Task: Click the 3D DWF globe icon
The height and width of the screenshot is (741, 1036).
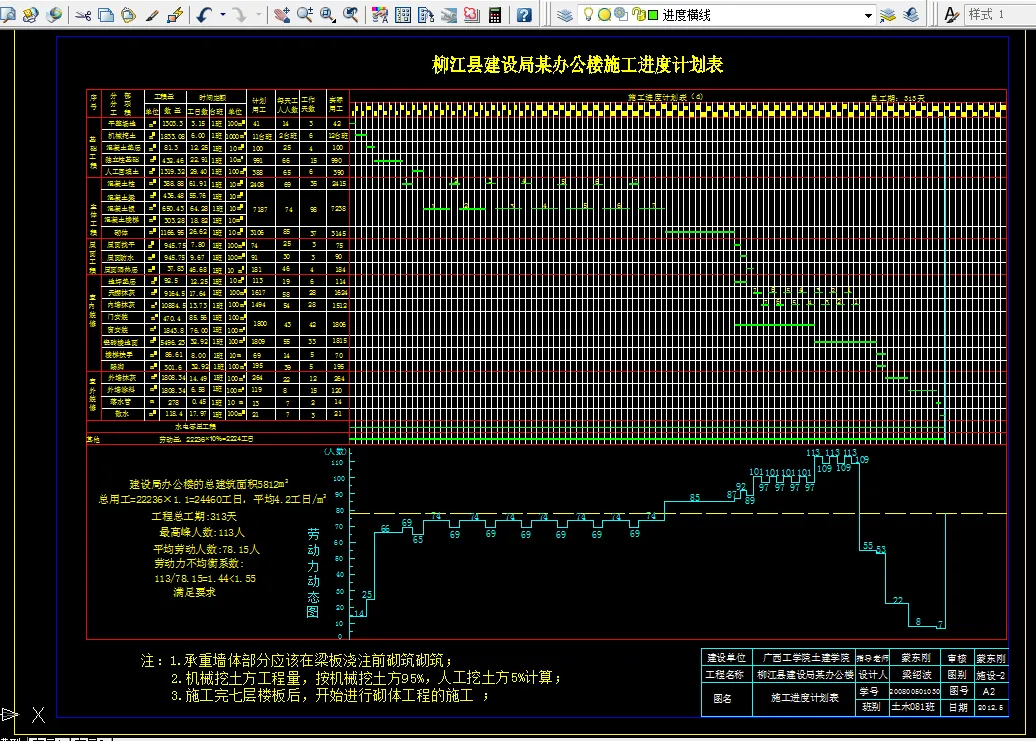Action: point(54,14)
